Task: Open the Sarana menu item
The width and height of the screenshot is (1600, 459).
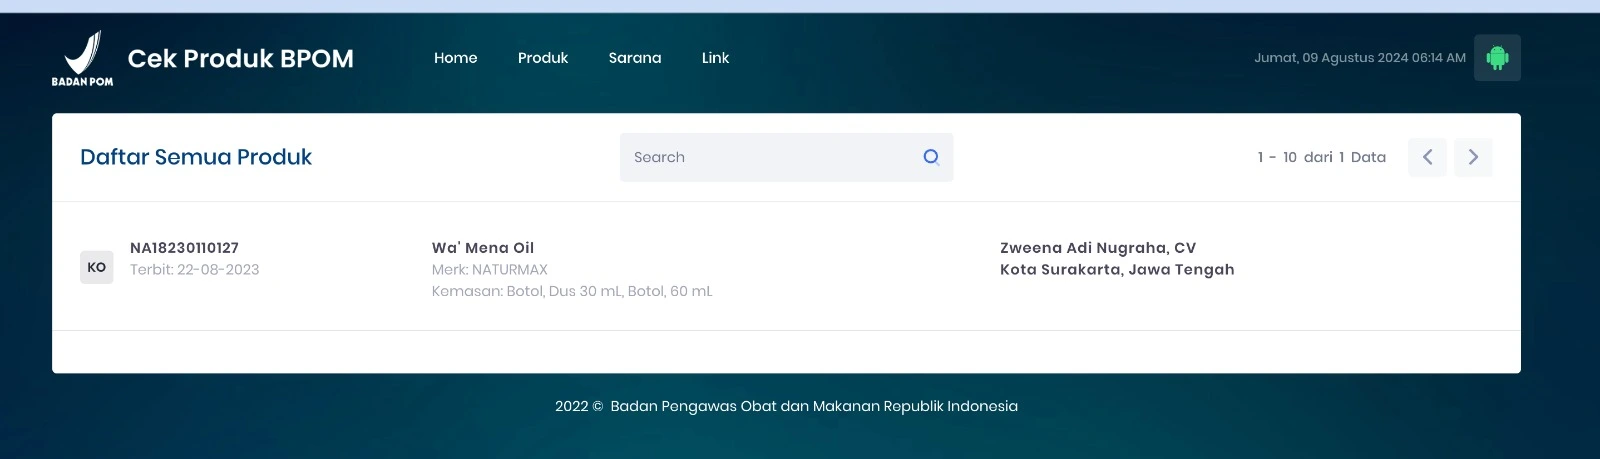Action: click(635, 58)
